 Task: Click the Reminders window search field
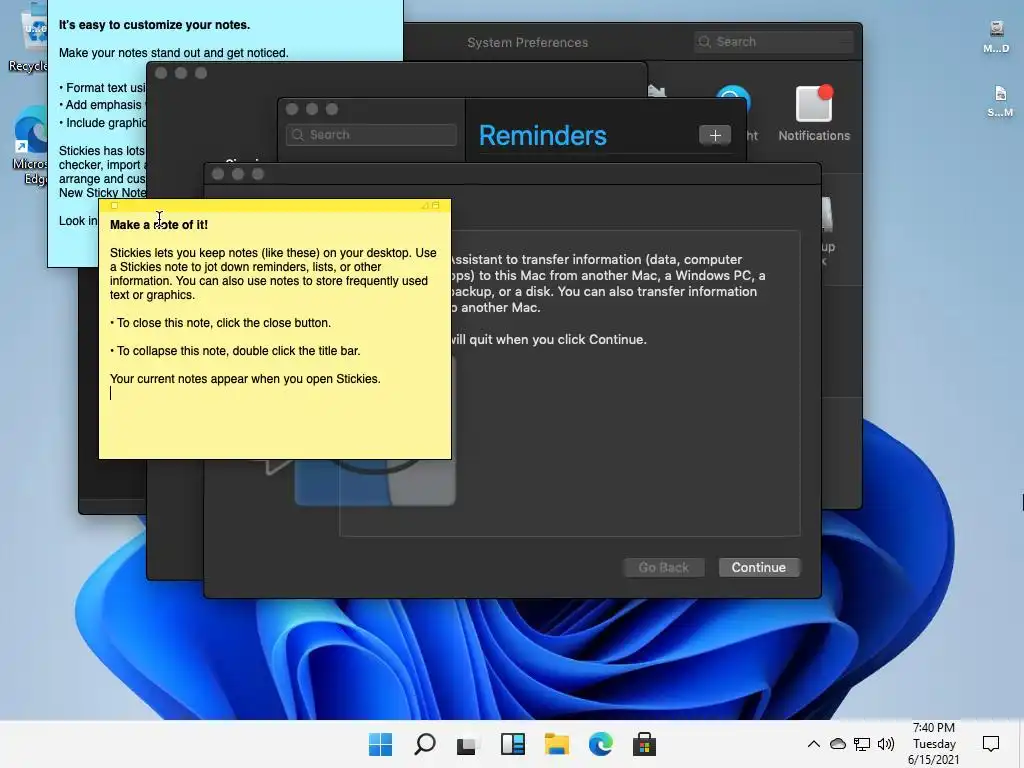371,135
